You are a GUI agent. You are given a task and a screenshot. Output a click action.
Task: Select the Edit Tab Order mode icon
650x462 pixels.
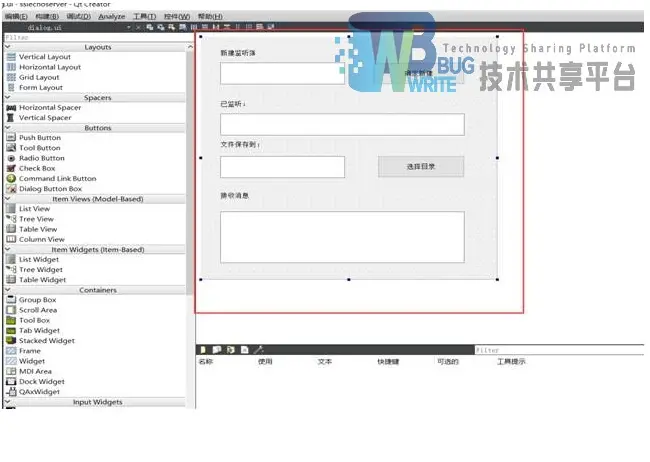182,27
